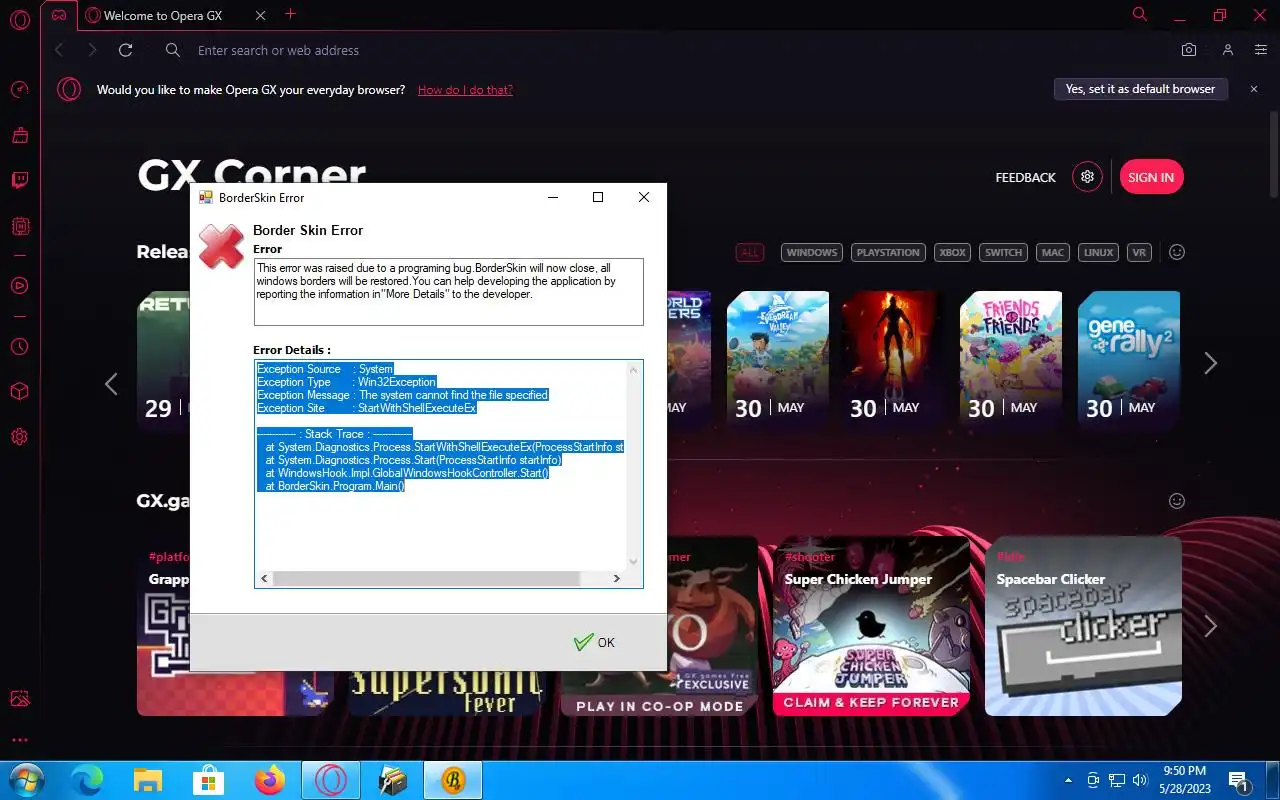Viewport: 1280px width, 800px height.
Task: Open the Opera menu logo icon
Action: click(19, 19)
